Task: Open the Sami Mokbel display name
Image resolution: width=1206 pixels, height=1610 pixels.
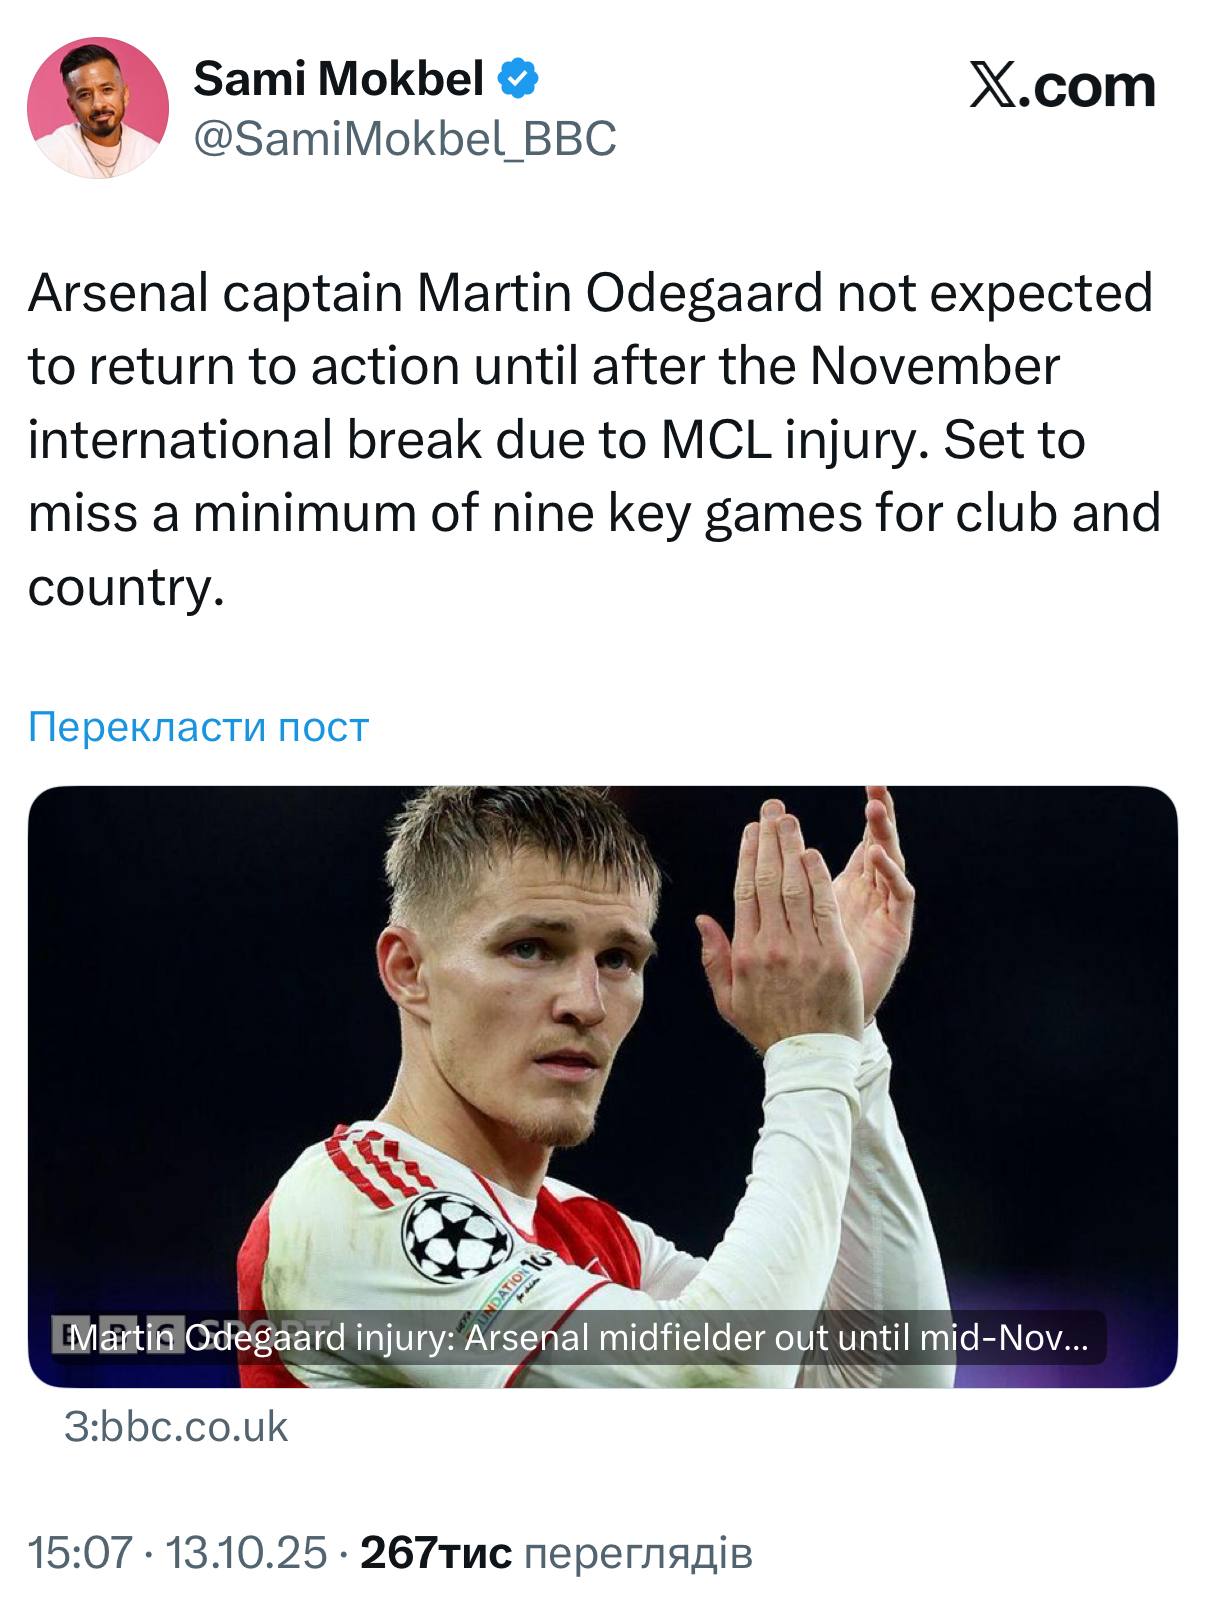Action: (338, 79)
